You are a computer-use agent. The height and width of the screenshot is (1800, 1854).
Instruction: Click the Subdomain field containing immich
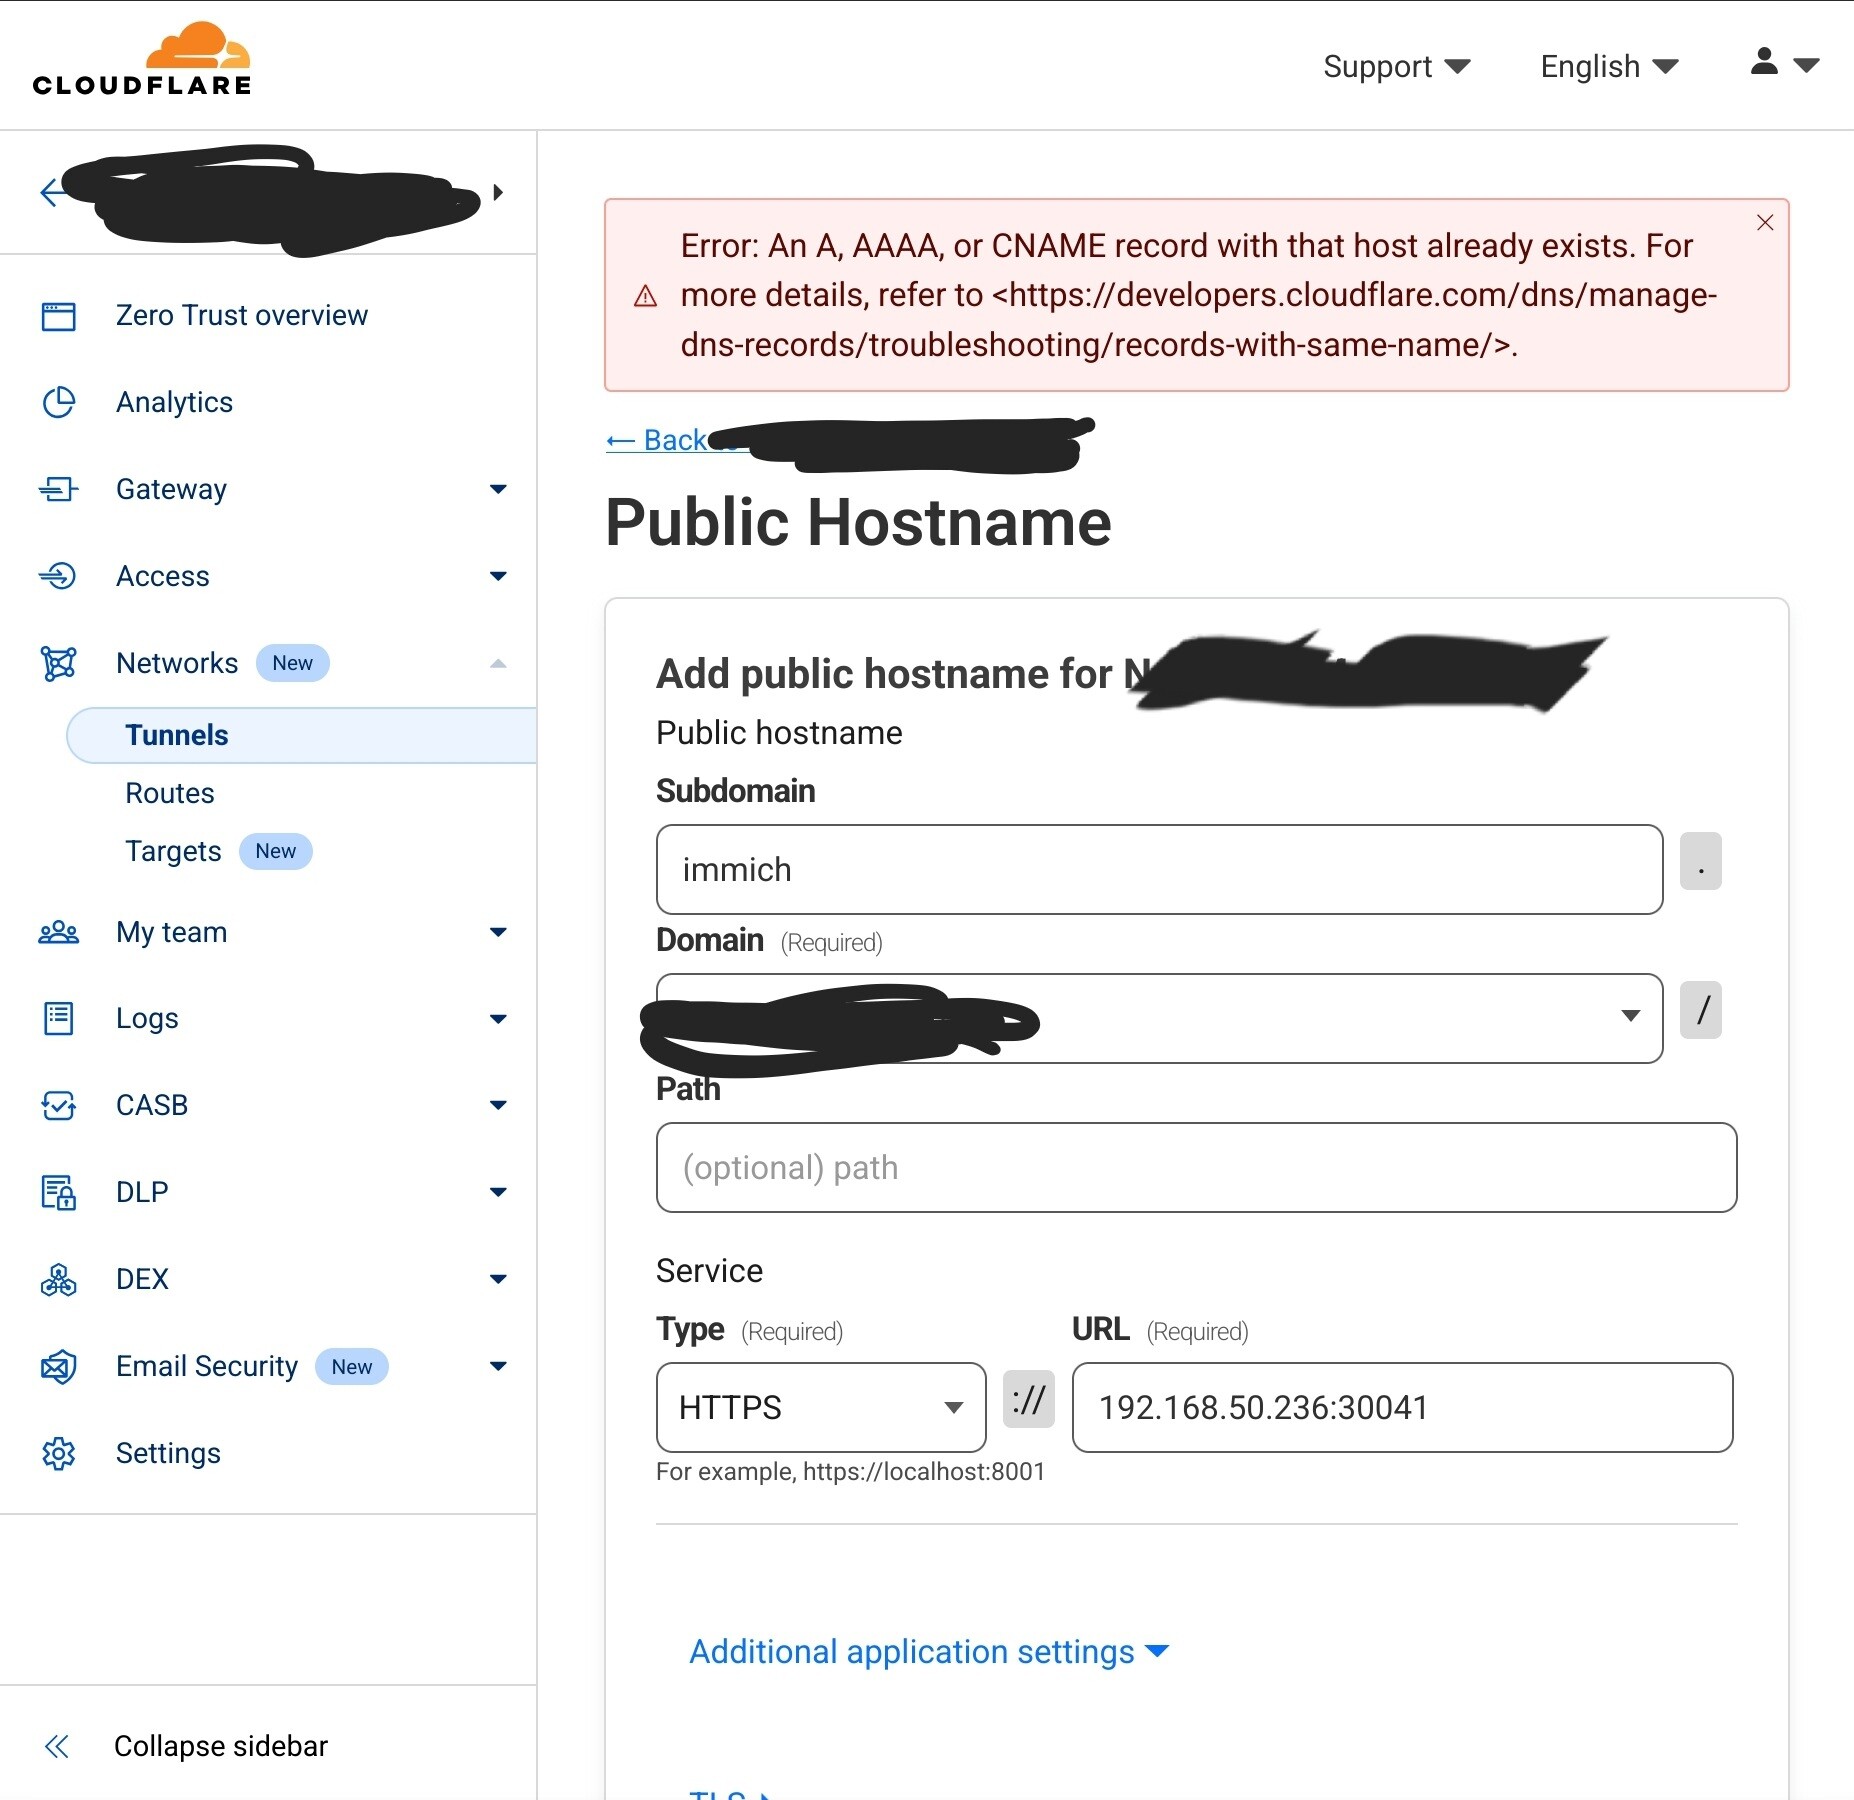pyautogui.click(x=1159, y=869)
